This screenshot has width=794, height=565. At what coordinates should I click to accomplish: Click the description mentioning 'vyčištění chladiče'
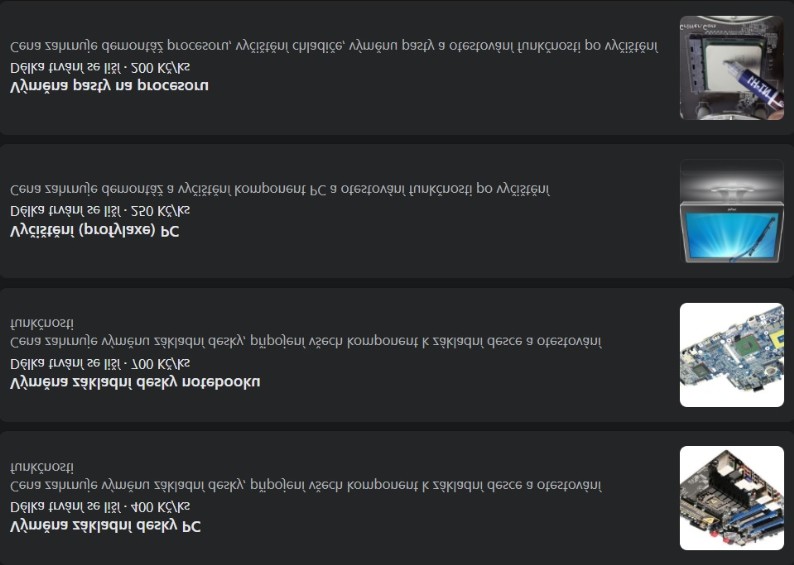[334, 46]
